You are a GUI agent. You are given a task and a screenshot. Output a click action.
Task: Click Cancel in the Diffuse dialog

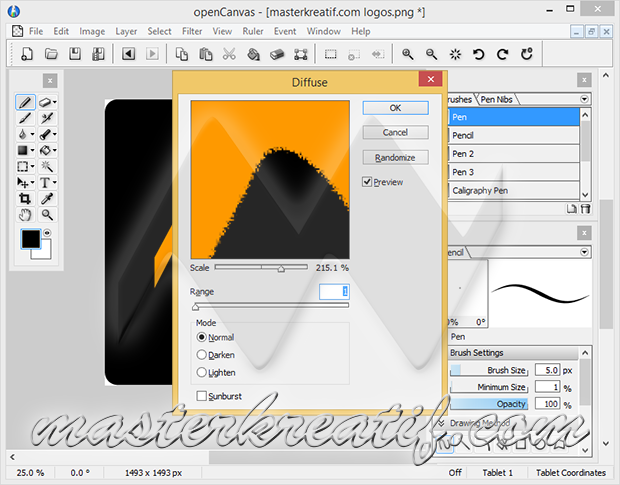(395, 132)
